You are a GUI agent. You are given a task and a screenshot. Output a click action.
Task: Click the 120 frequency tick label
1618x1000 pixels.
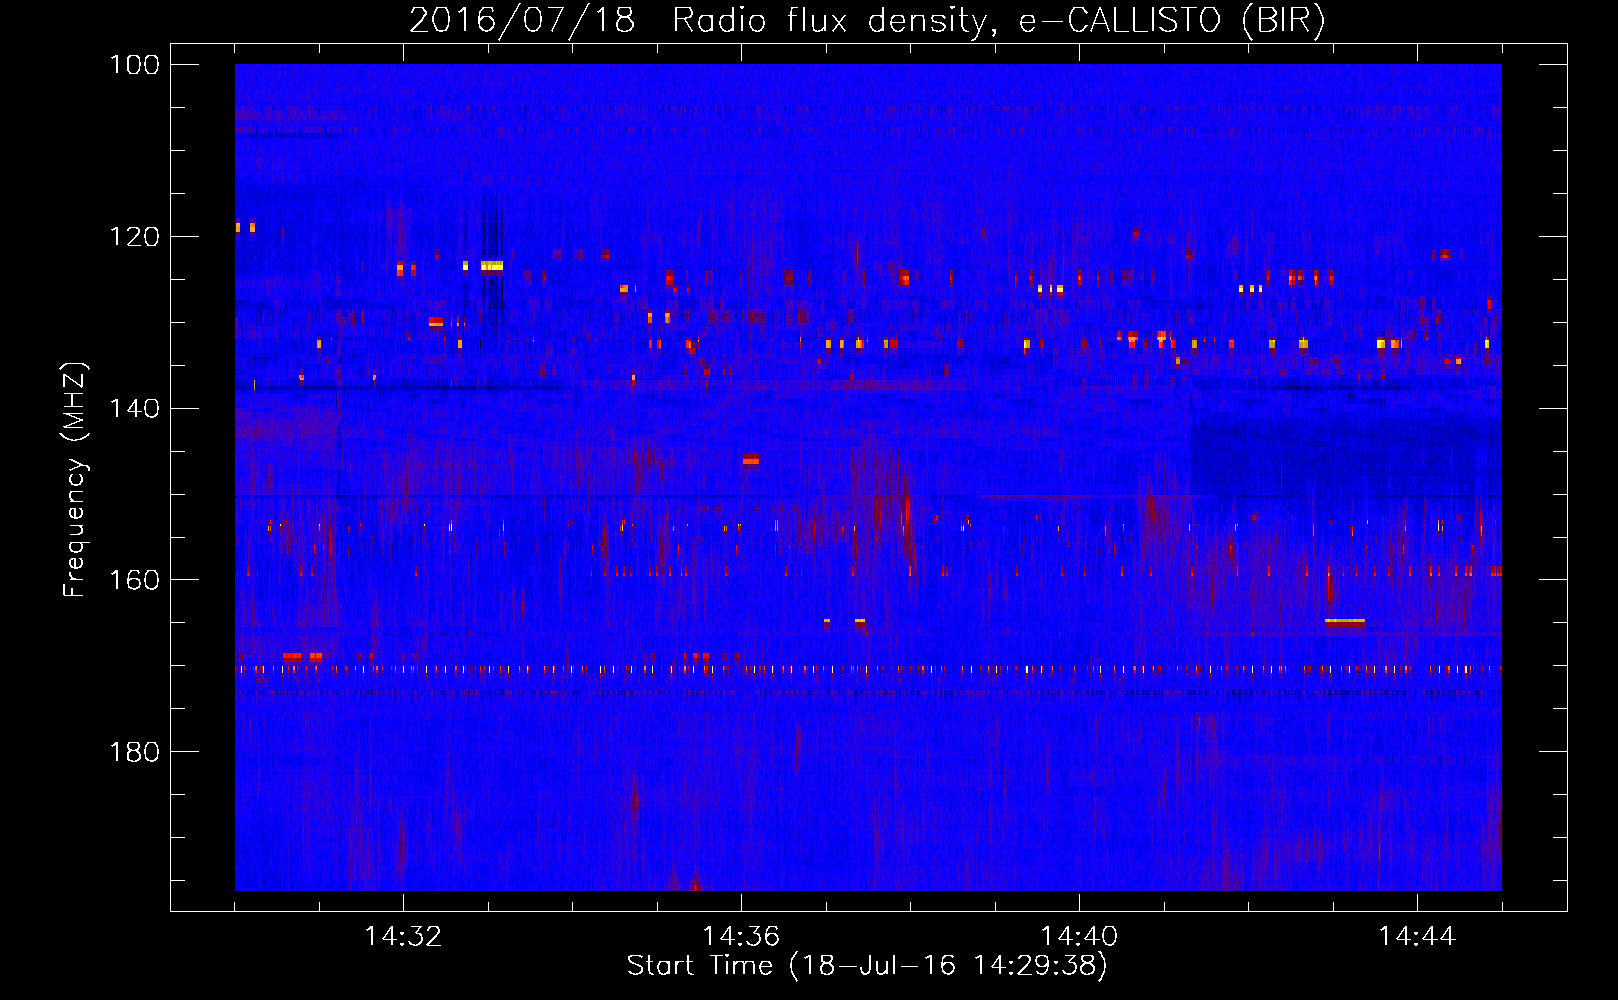point(135,237)
